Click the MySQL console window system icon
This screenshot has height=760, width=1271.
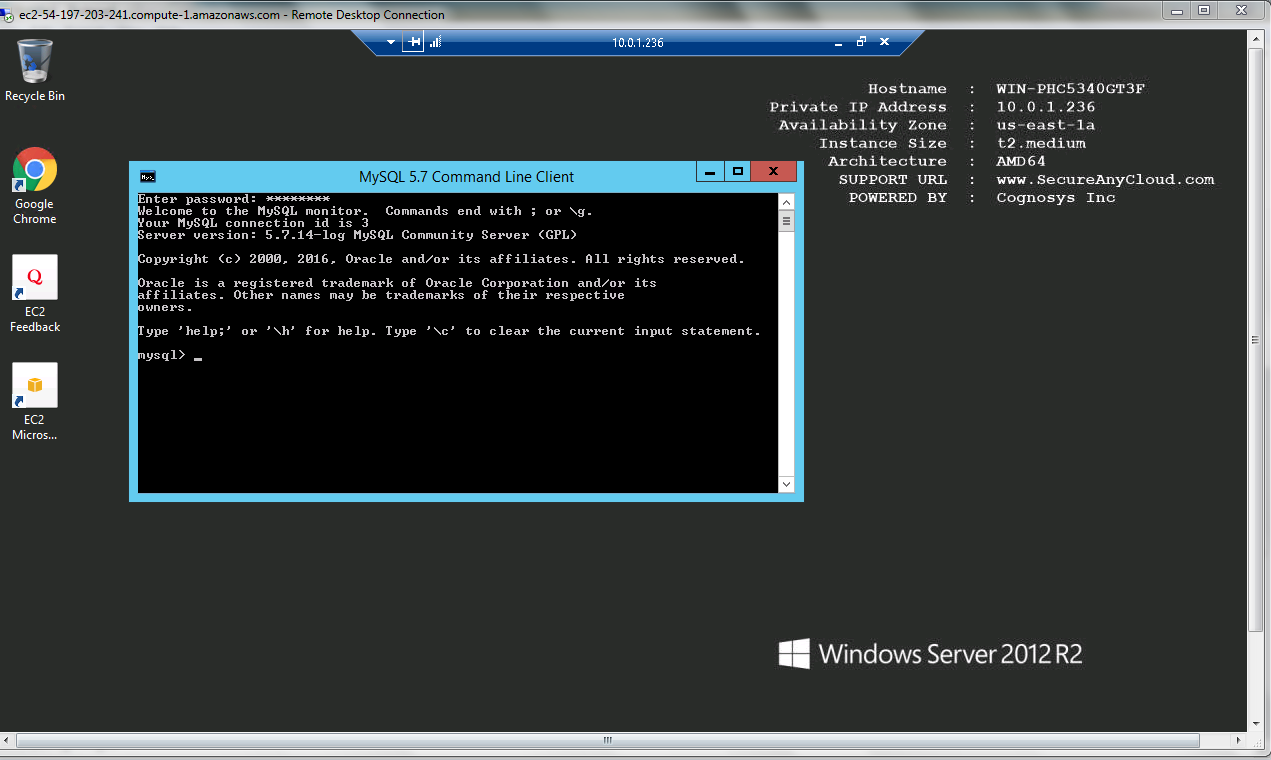(x=148, y=177)
